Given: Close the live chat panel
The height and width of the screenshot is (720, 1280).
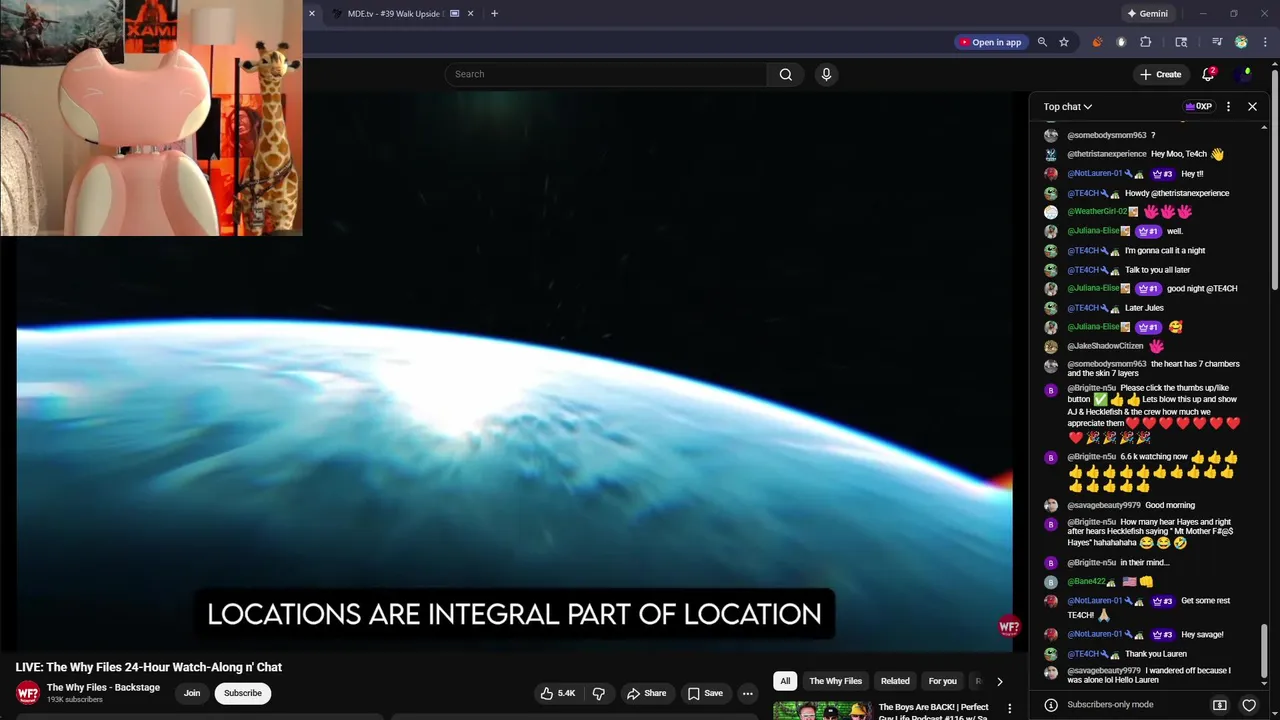Looking at the screenshot, I should (1252, 106).
